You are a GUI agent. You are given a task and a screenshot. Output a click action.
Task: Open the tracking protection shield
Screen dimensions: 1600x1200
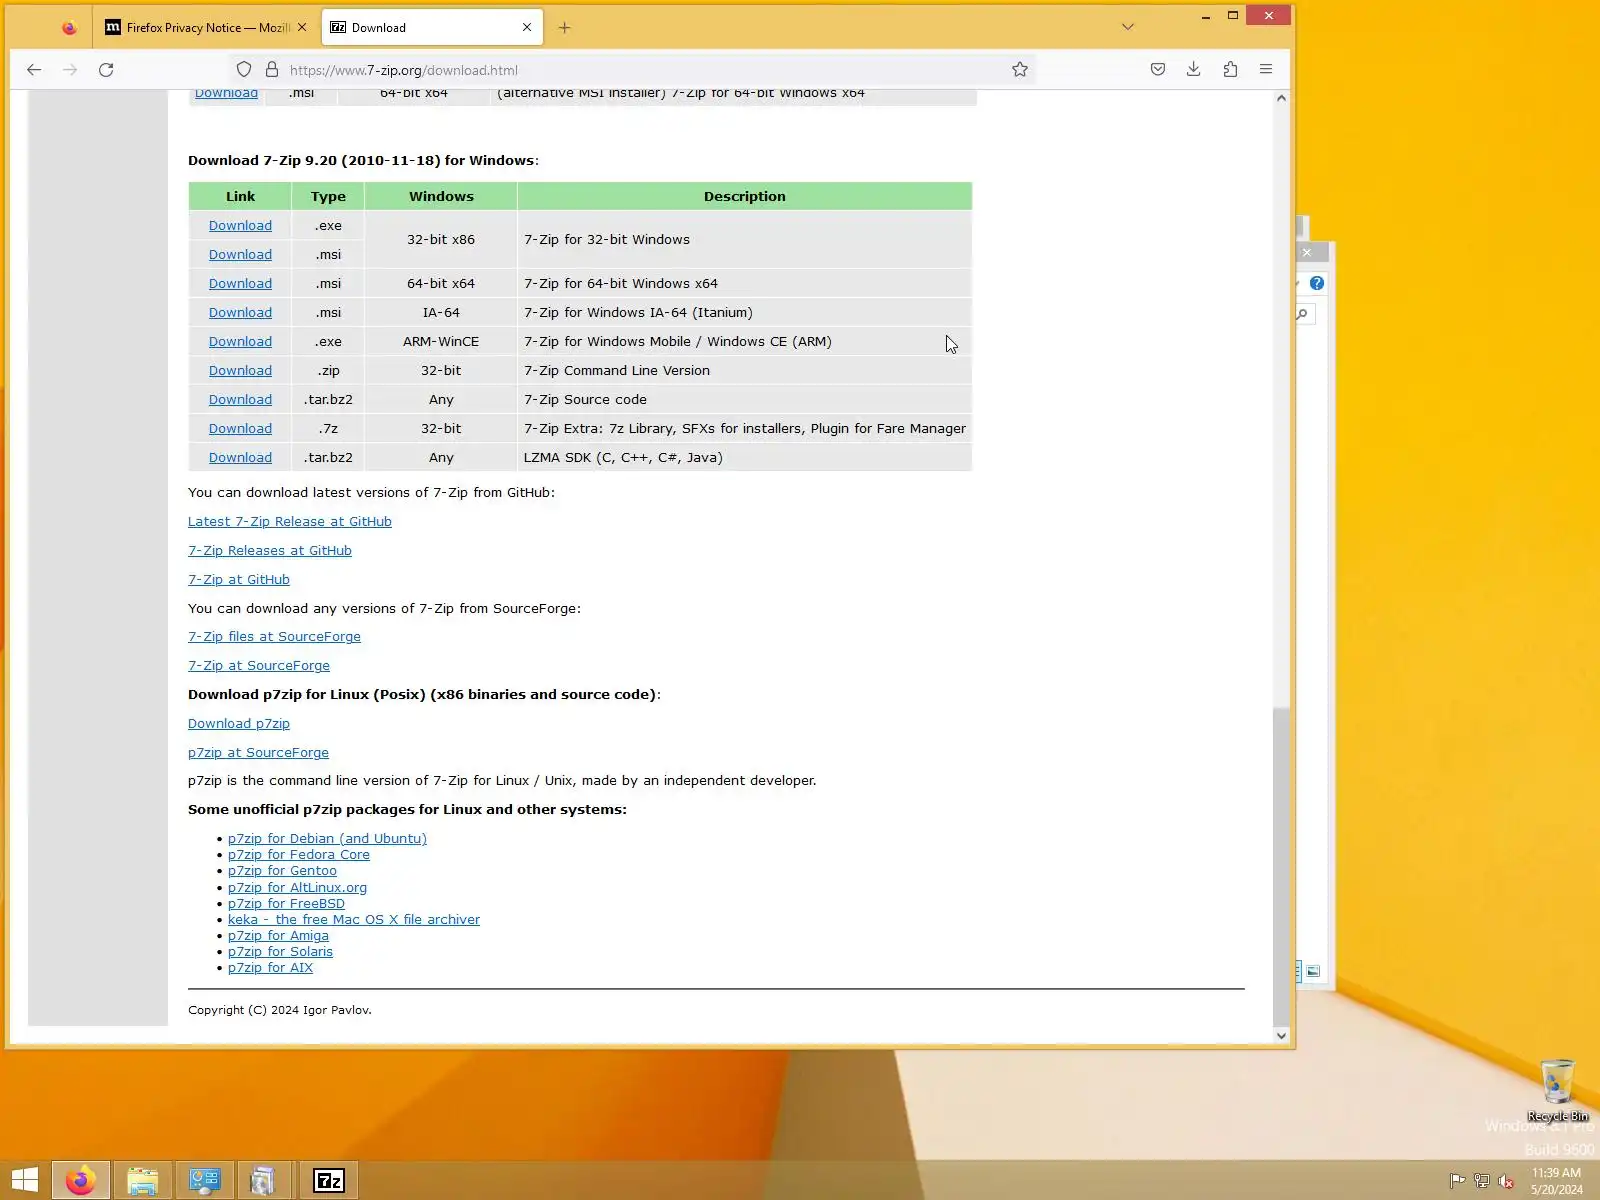point(244,70)
